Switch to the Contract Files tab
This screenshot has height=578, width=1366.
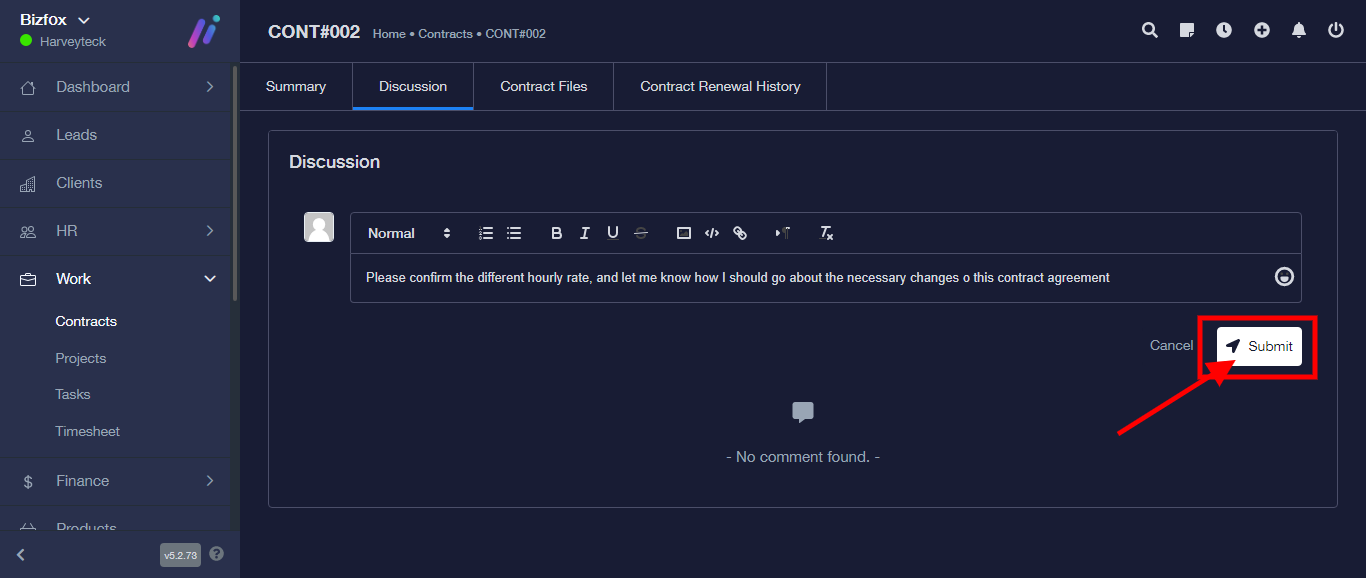543,87
